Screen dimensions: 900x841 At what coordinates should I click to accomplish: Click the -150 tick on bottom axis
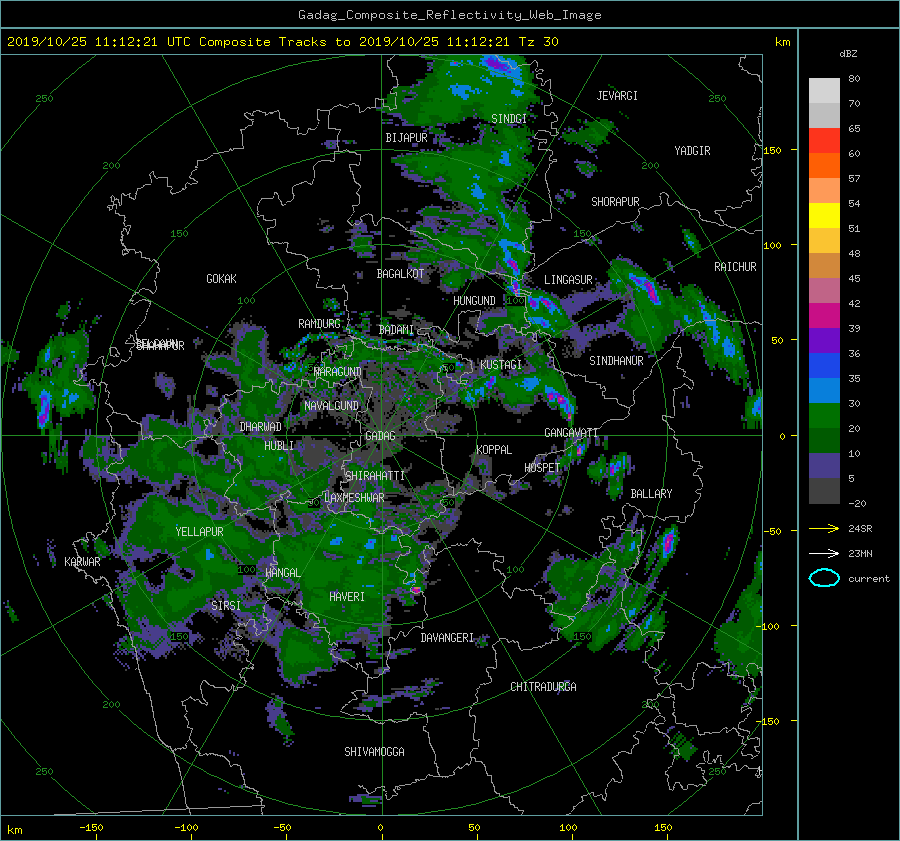pyautogui.click(x=91, y=827)
